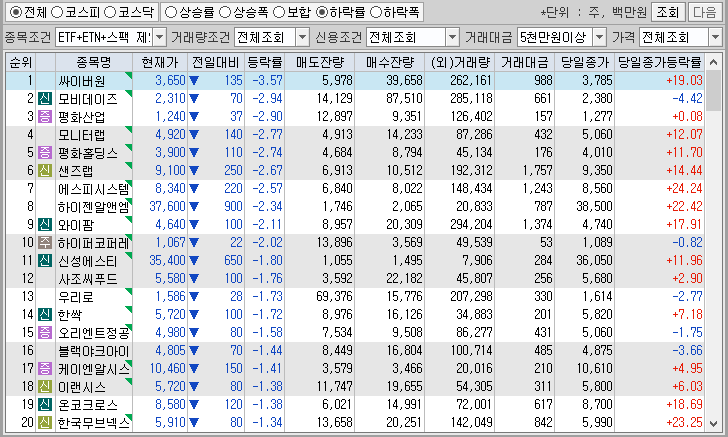Image resolution: width=728 pixels, height=437 pixels.
Task: Click the scrollbar up arrow
Action: point(713,62)
